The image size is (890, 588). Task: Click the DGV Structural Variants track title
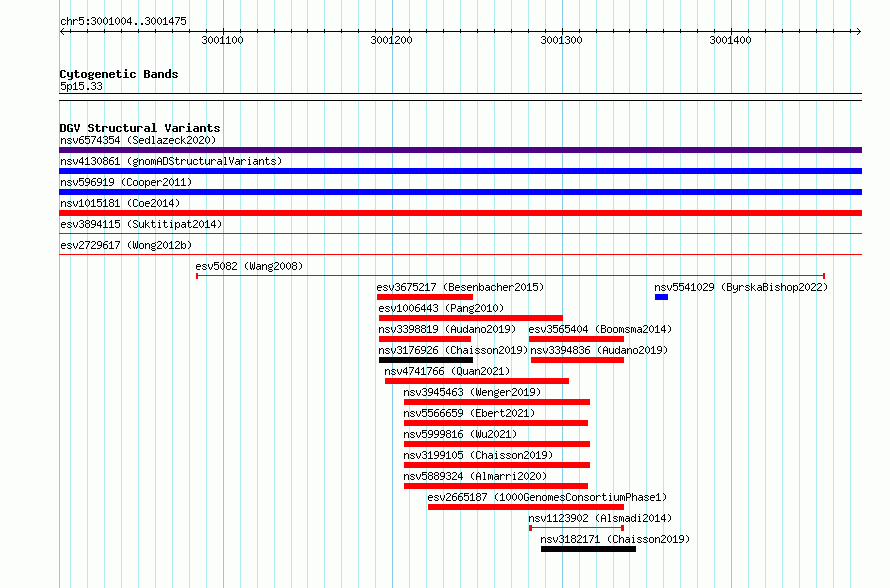coord(140,128)
